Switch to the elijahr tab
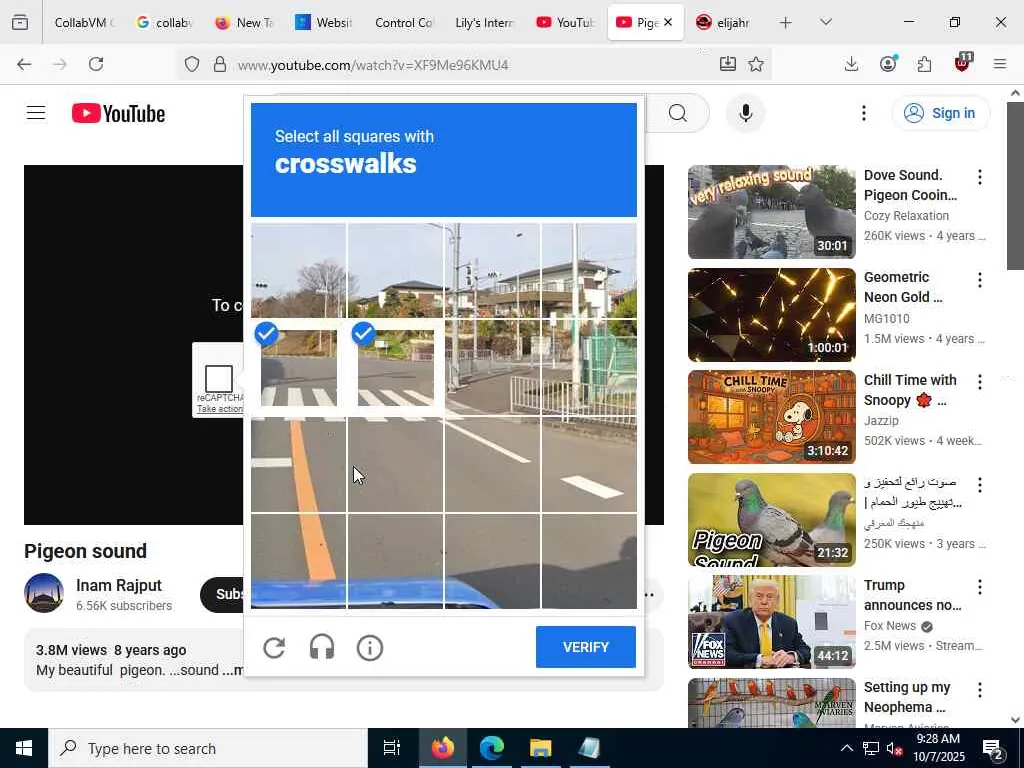1024x768 pixels. [x=724, y=23]
